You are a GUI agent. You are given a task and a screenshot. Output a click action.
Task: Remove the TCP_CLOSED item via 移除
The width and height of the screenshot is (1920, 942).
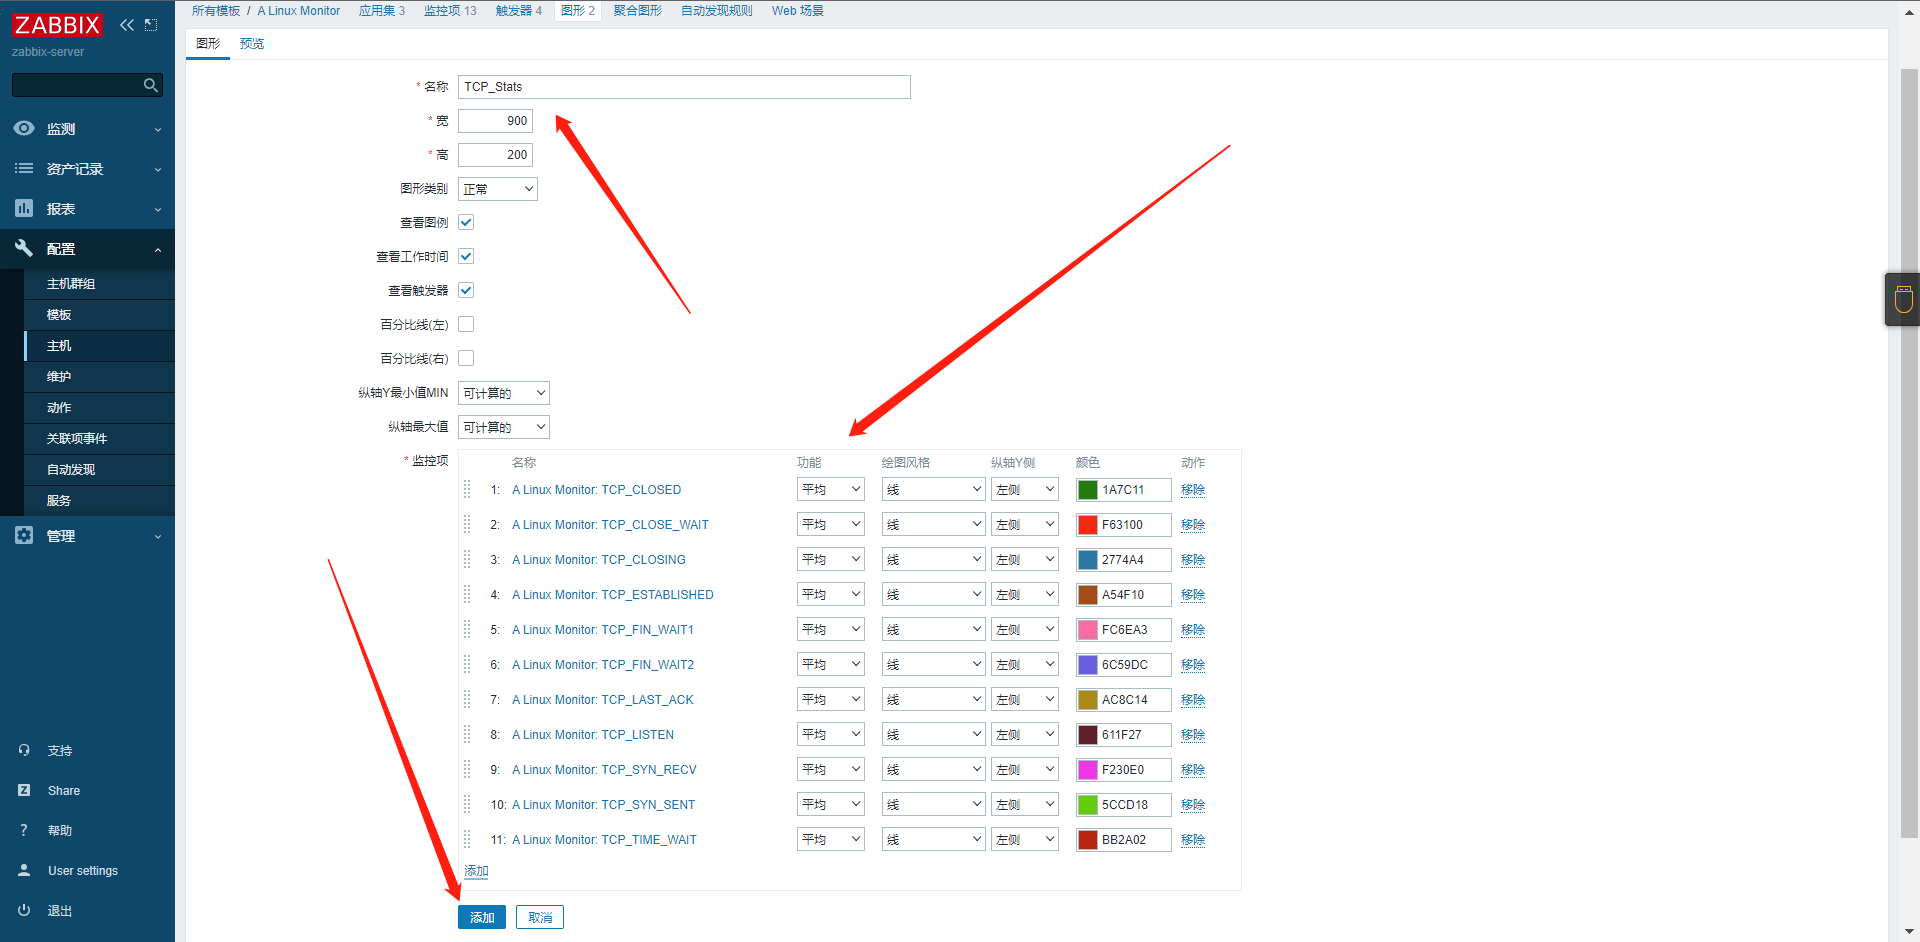pos(1193,489)
